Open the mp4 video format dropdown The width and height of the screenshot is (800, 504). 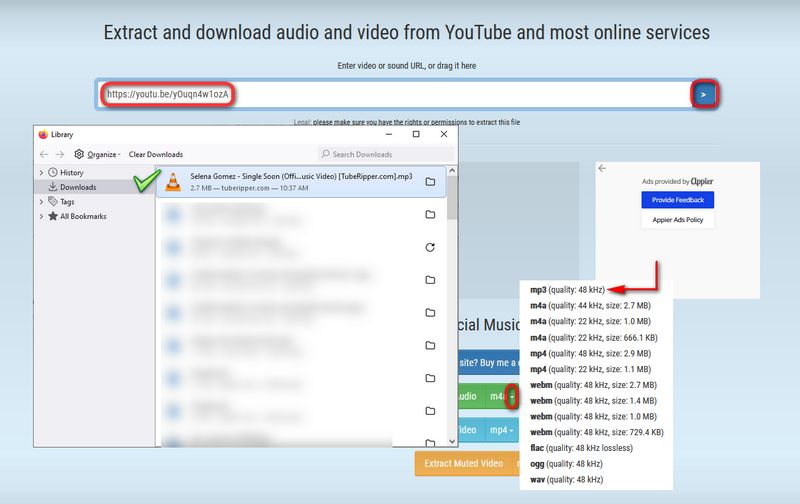click(x=502, y=430)
